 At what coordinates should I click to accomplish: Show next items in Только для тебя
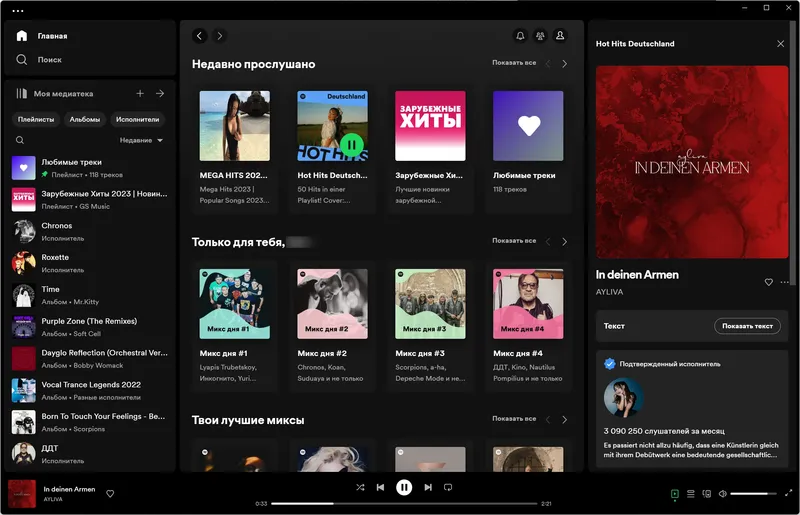(x=564, y=241)
